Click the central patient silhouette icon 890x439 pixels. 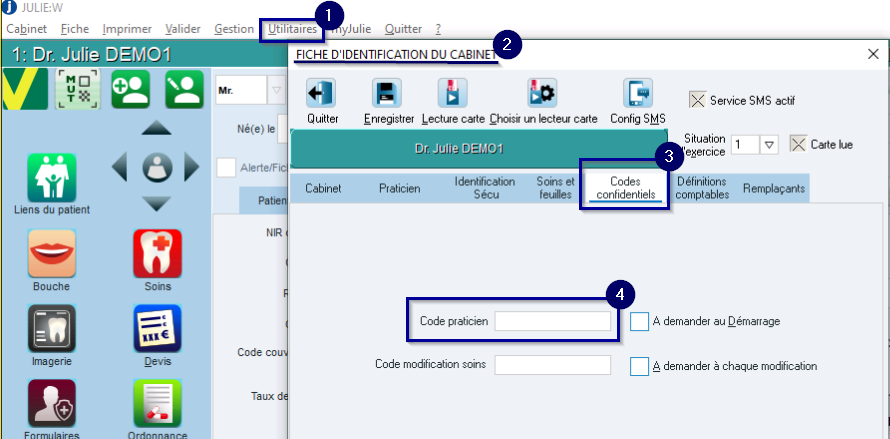click(x=157, y=168)
